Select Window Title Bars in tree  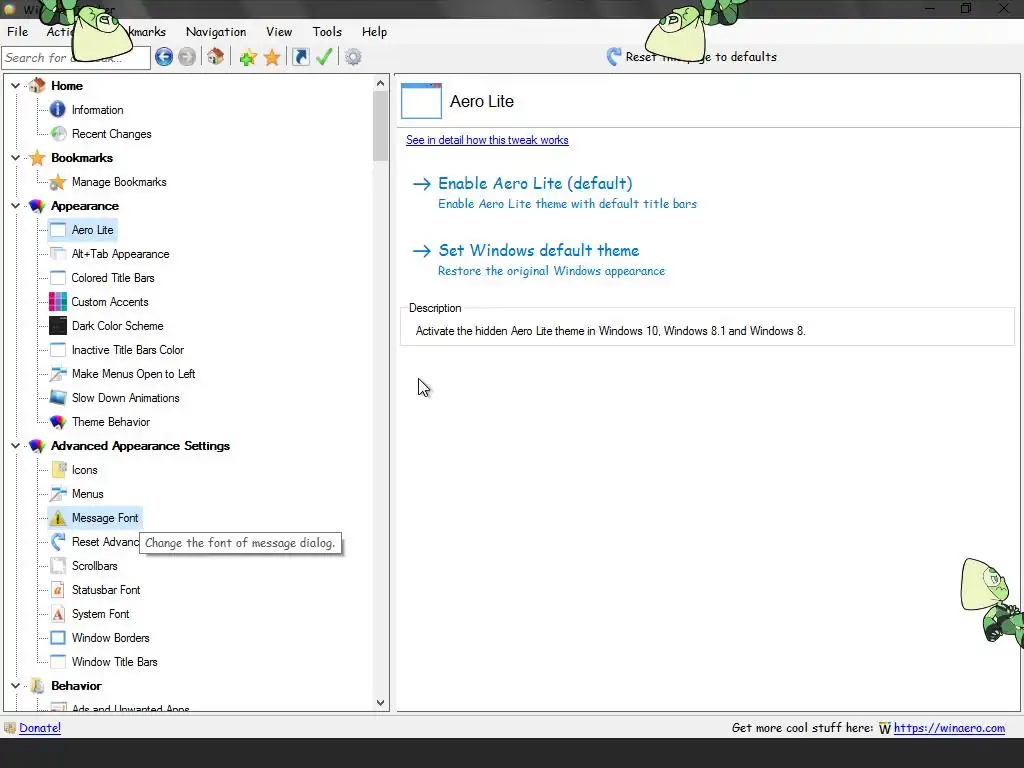(115, 662)
